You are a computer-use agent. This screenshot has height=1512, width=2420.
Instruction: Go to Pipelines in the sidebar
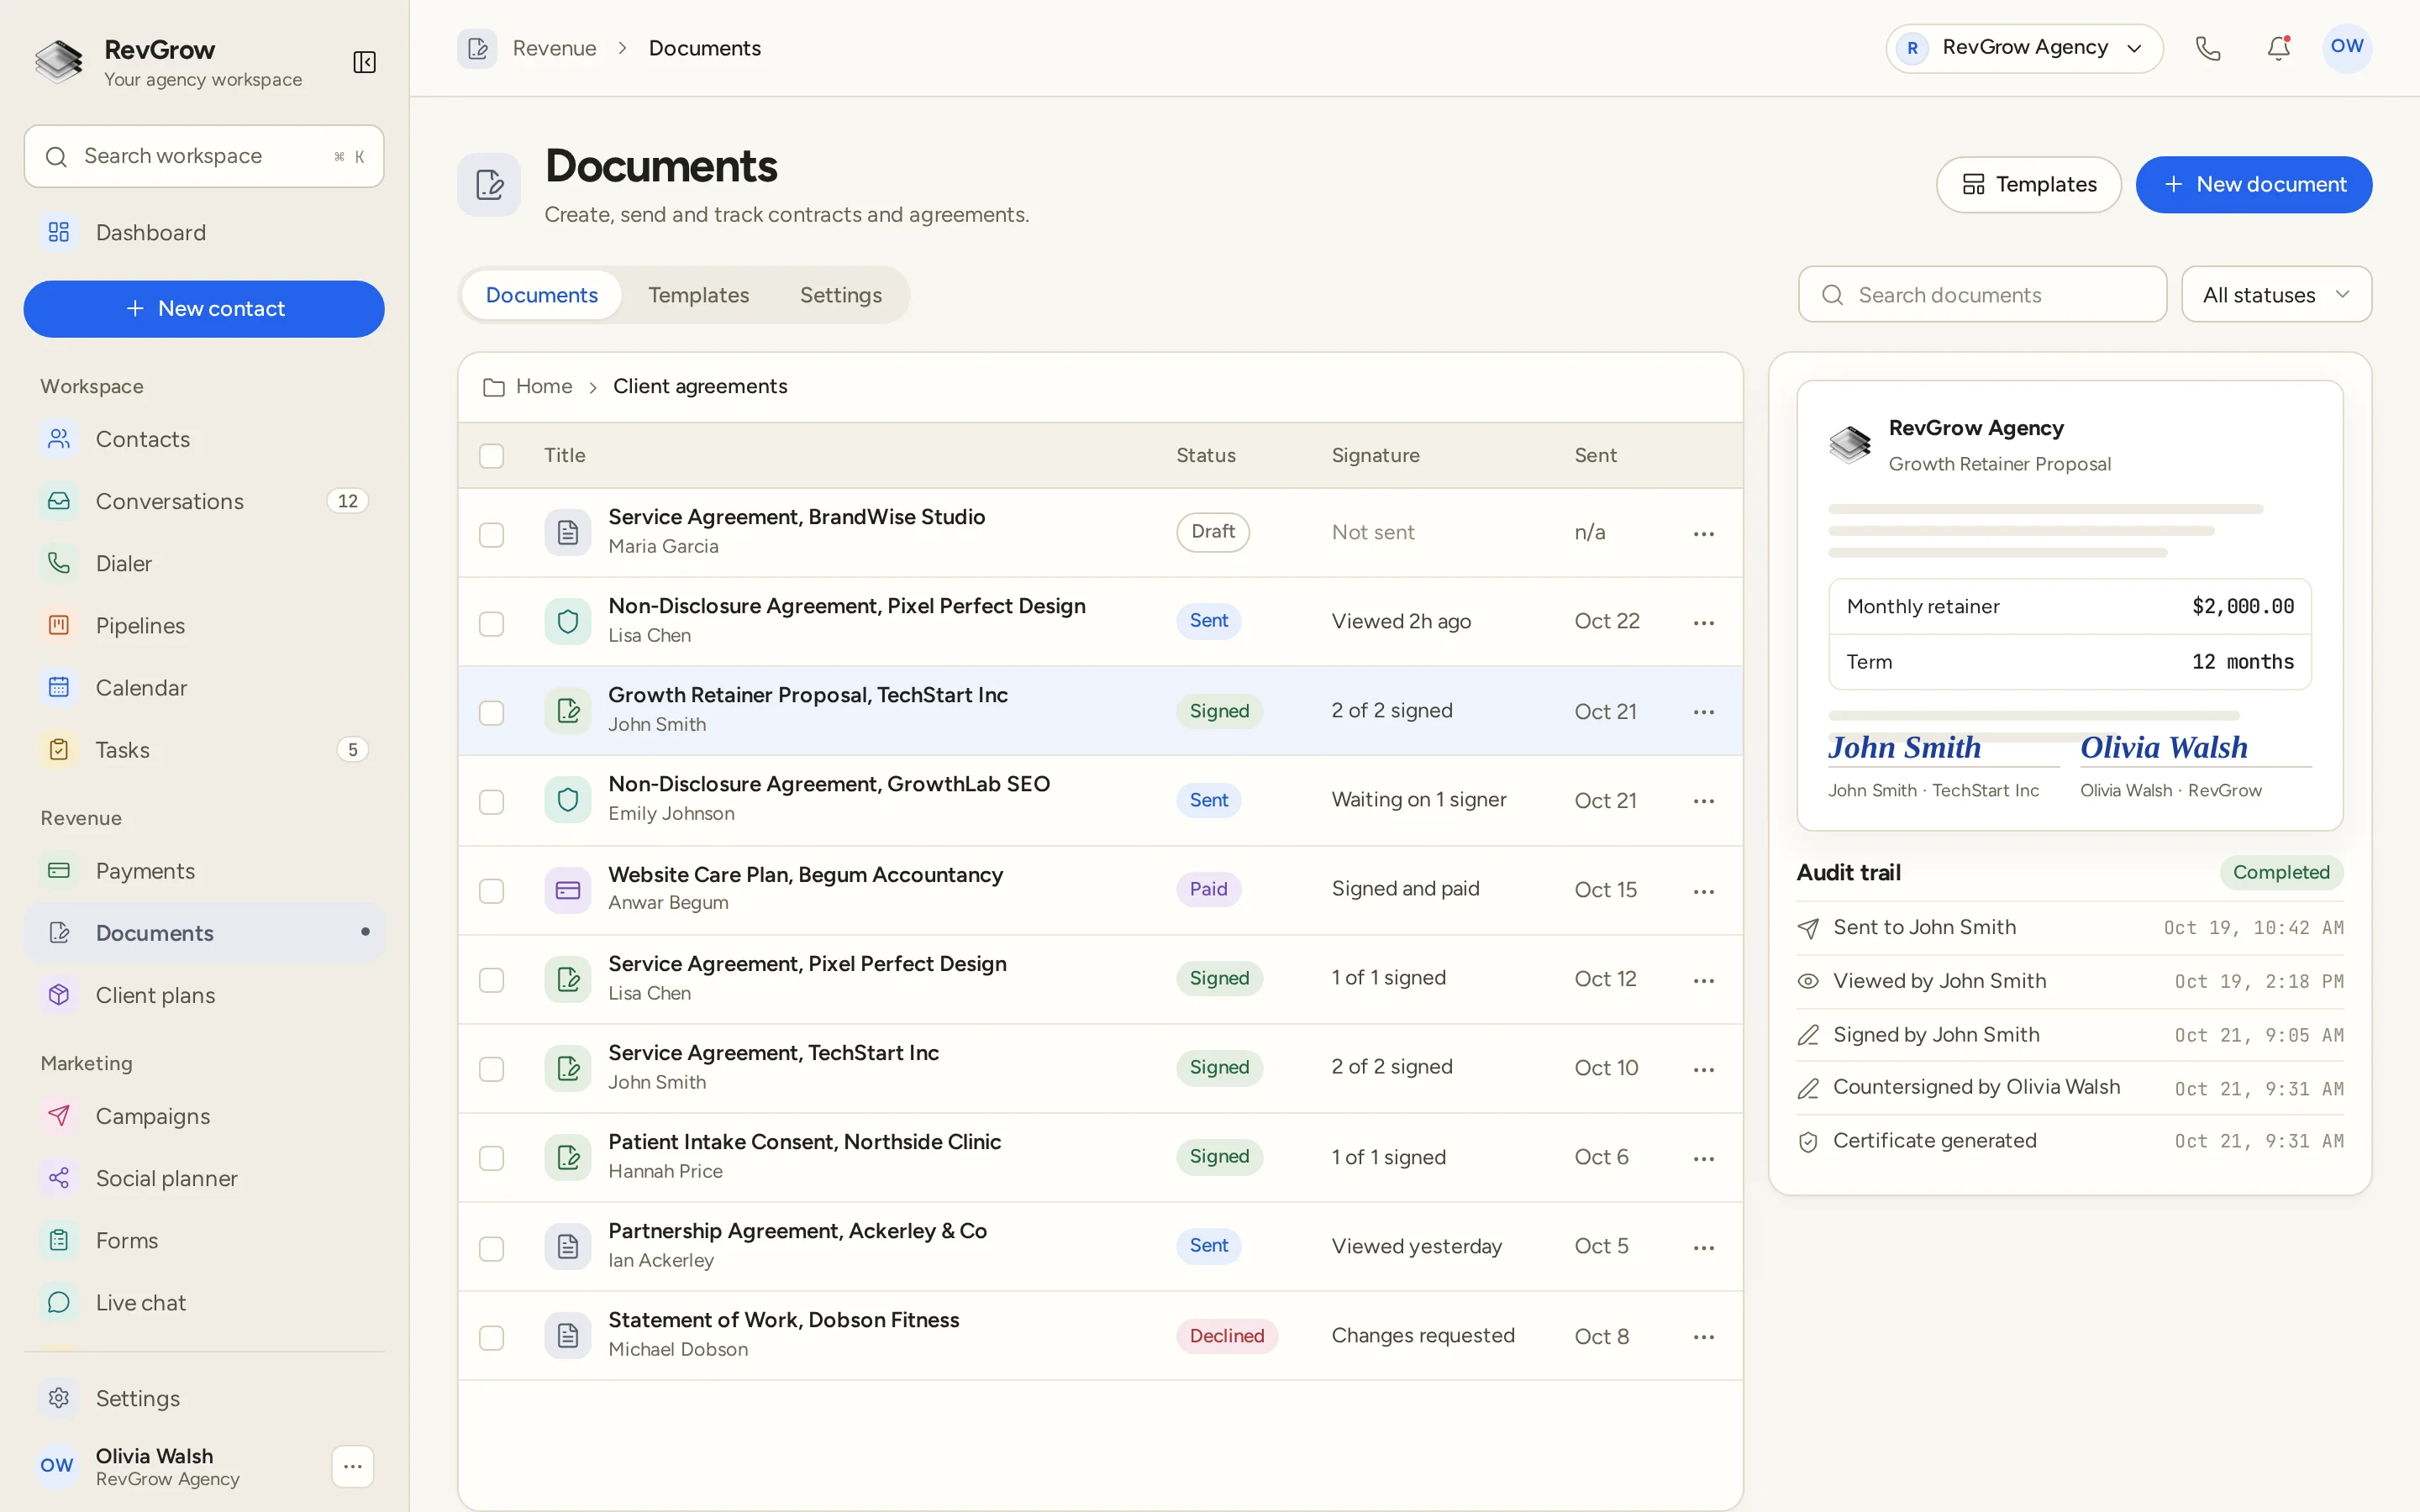click(x=204, y=625)
